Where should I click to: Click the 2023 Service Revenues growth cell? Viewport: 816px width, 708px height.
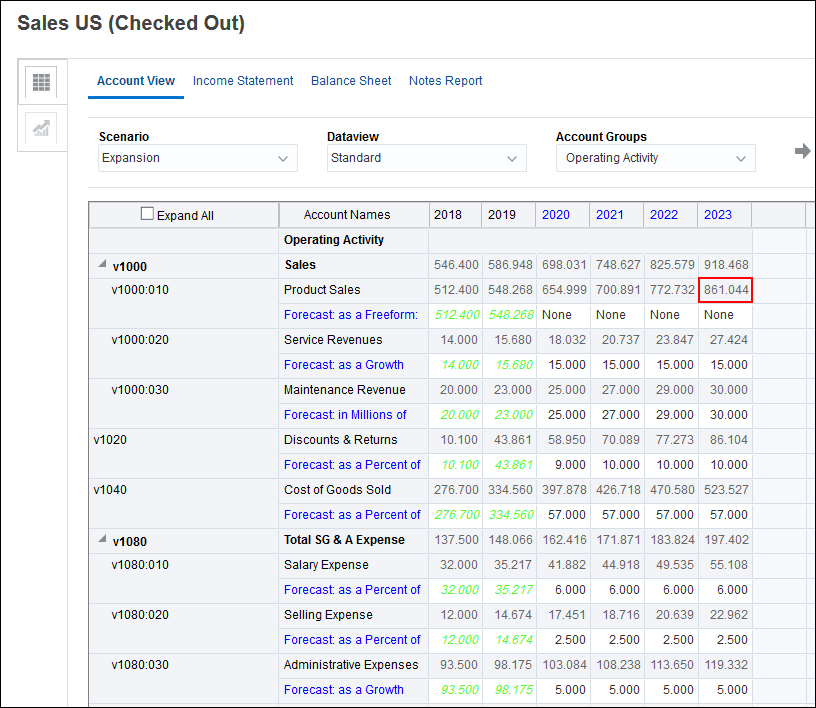point(725,365)
